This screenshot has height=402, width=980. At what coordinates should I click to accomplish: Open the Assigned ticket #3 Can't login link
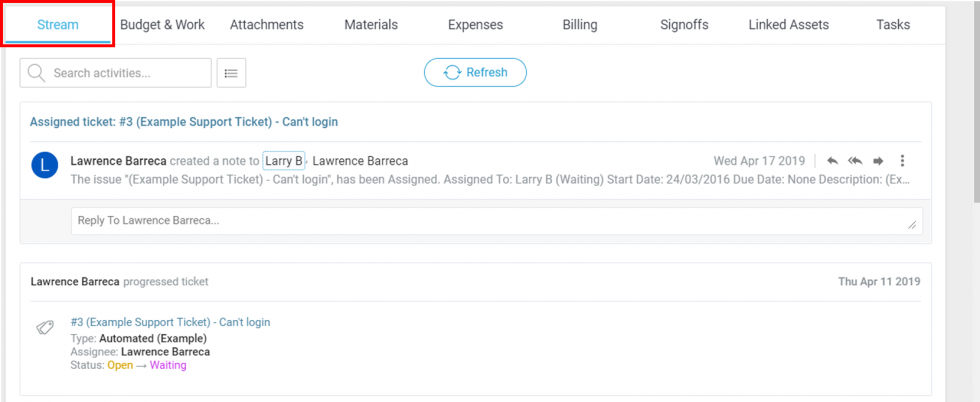point(184,122)
